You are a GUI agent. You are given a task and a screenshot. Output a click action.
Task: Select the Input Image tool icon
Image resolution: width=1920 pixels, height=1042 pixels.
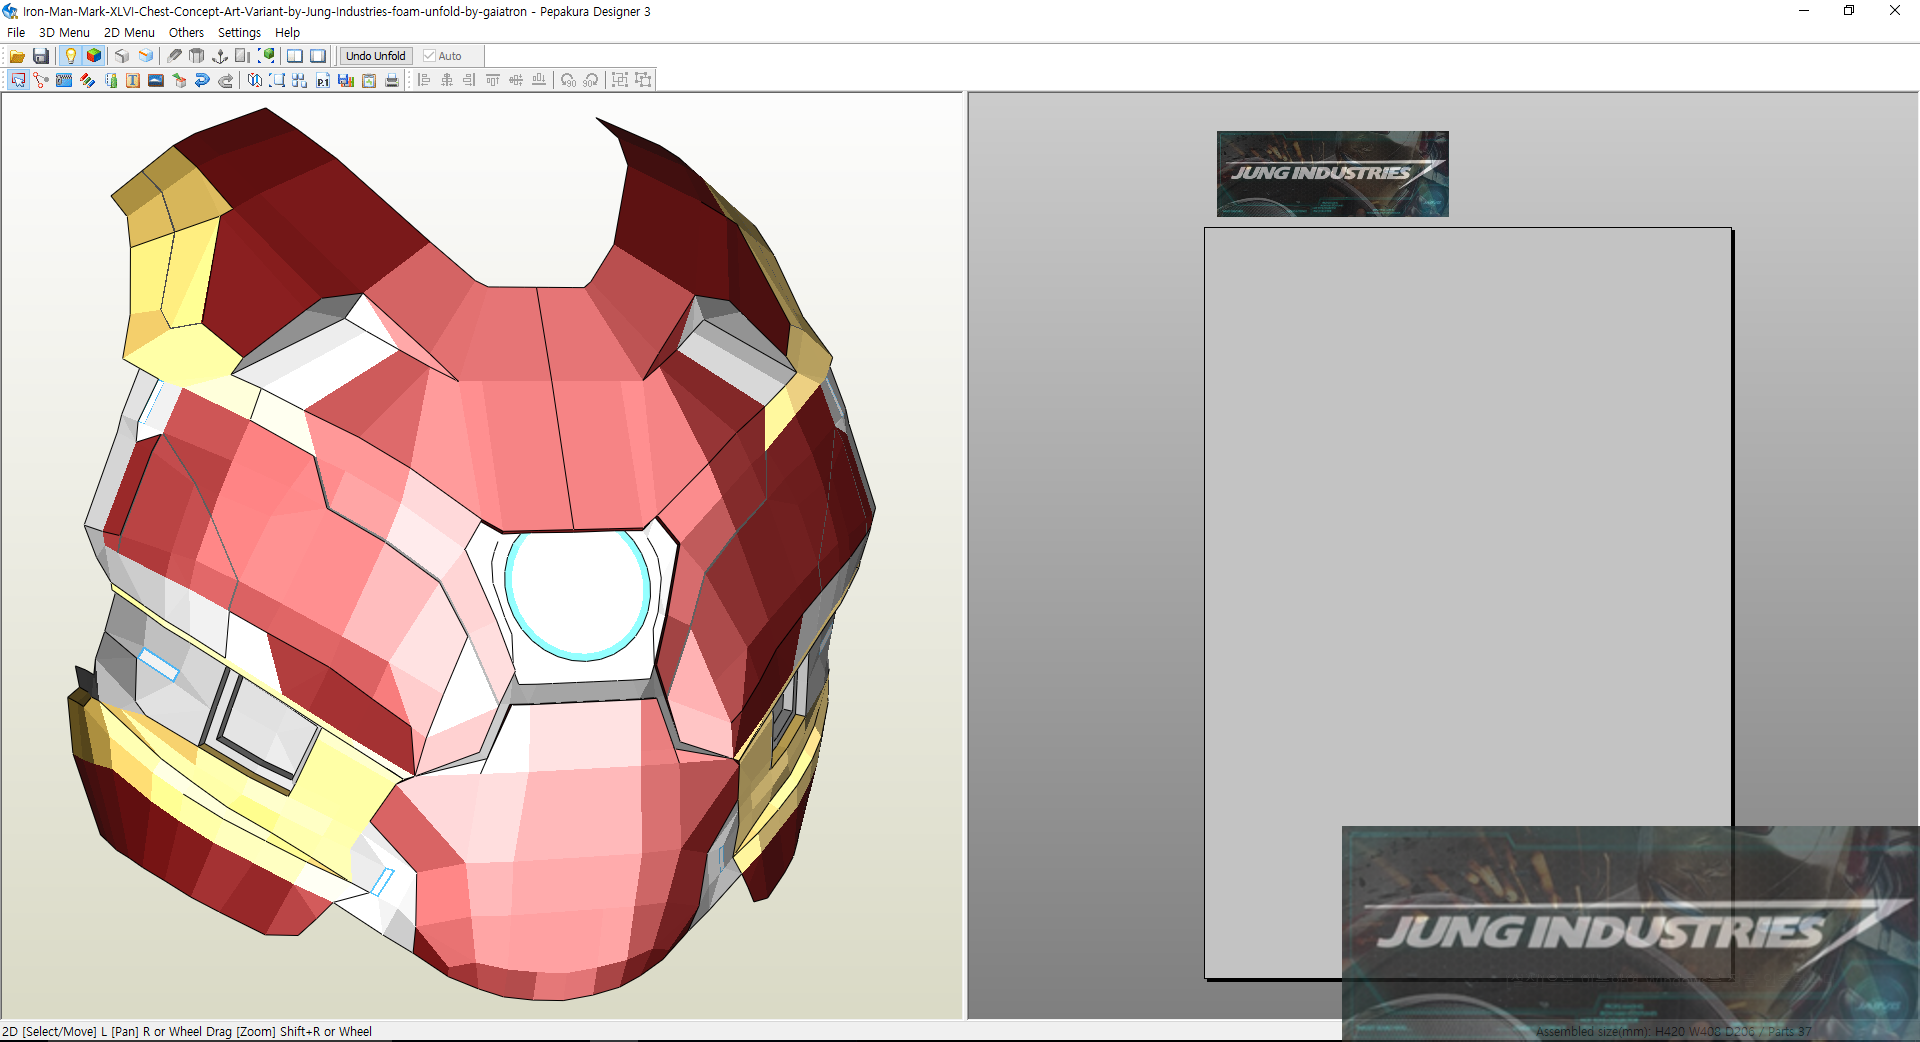point(156,80)
